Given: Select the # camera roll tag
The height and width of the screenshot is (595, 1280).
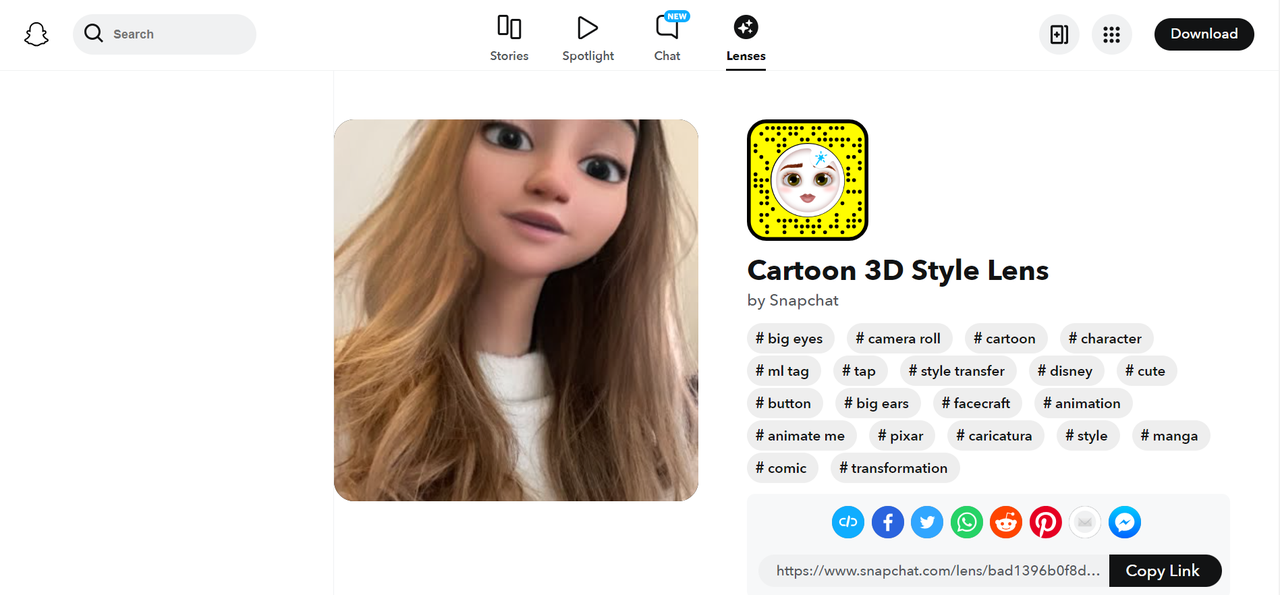Looking at the screenshot, I should coord(898,338).
